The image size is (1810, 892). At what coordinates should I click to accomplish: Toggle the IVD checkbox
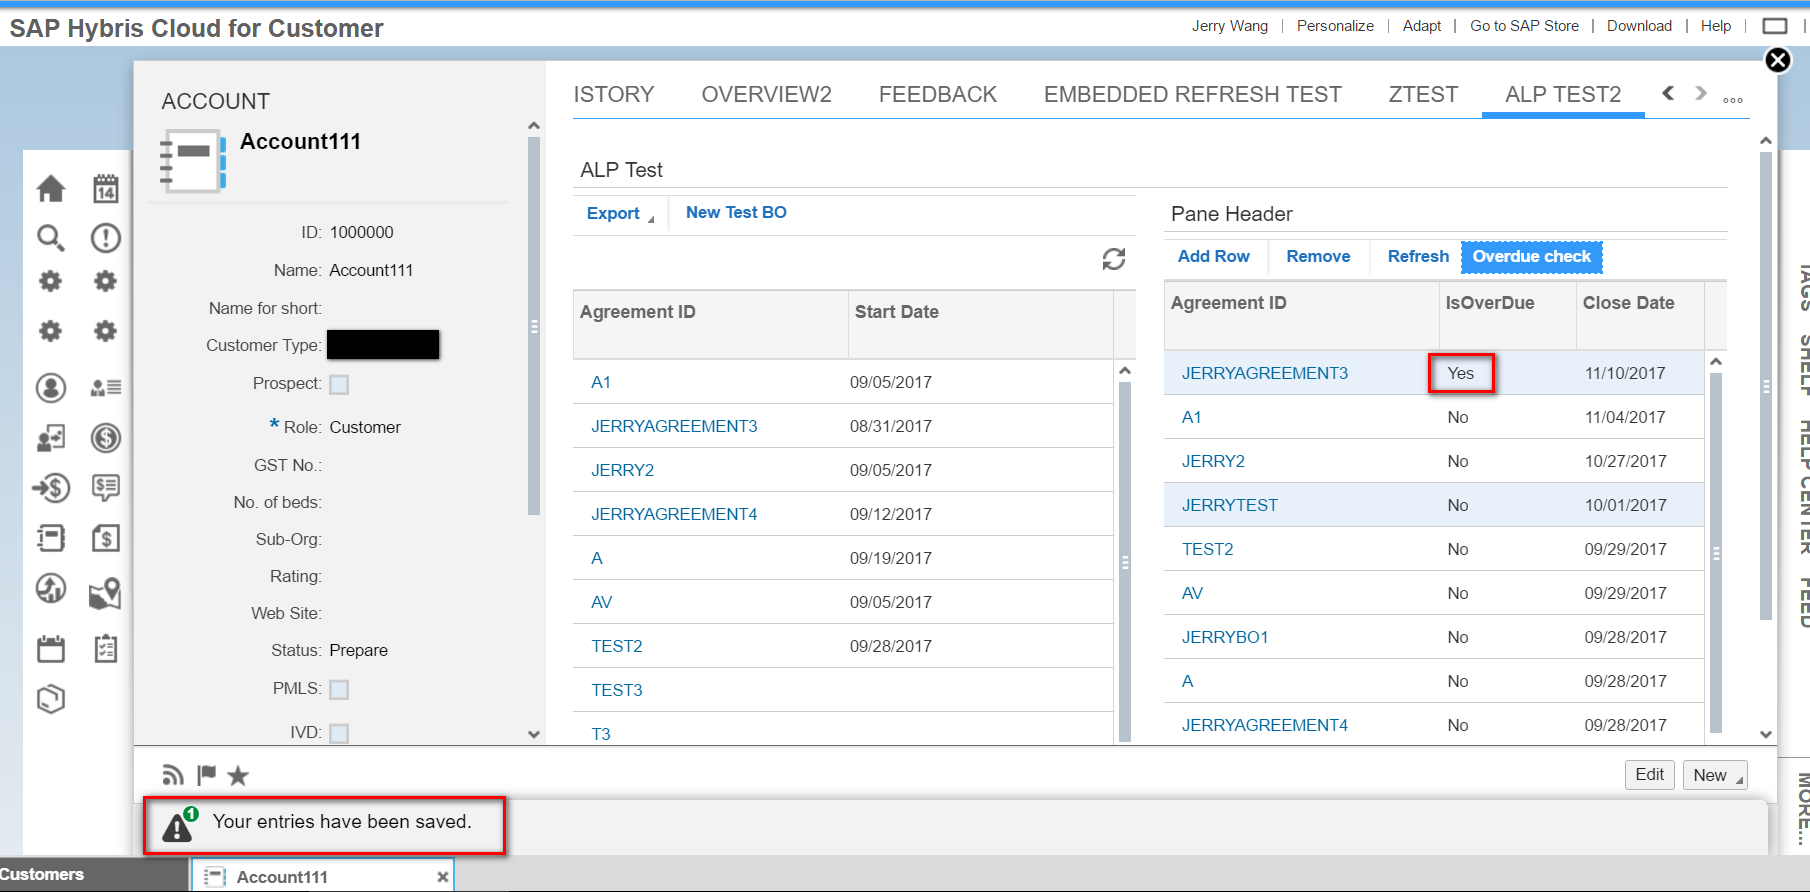click(x=339, y=733)
